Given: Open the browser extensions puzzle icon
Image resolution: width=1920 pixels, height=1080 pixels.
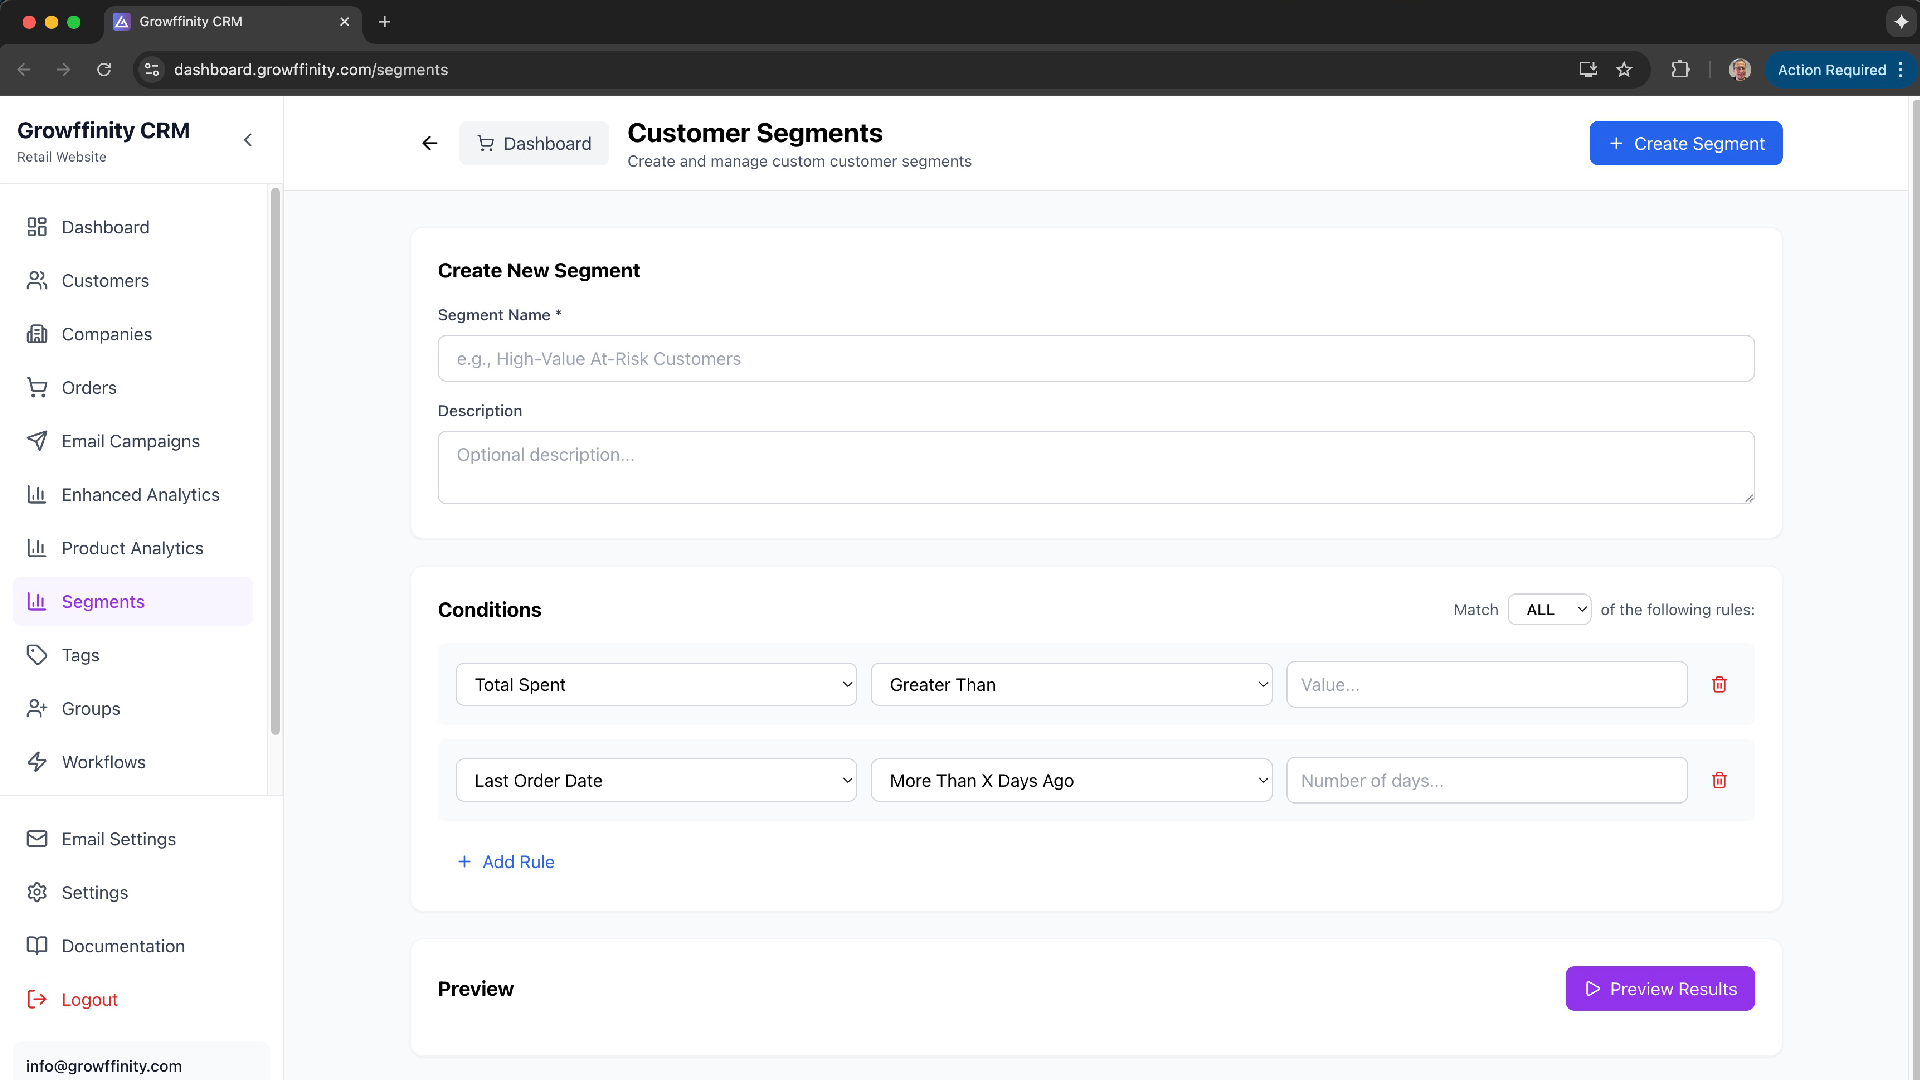Looking at the screenshot, I should (x=1680, y=70).
